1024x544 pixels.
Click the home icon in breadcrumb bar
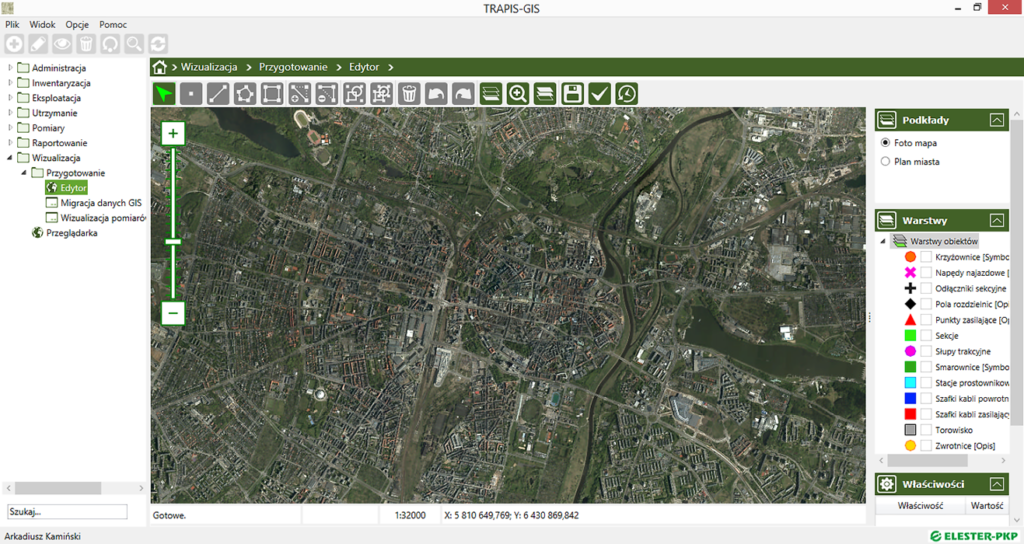(160, 67)
